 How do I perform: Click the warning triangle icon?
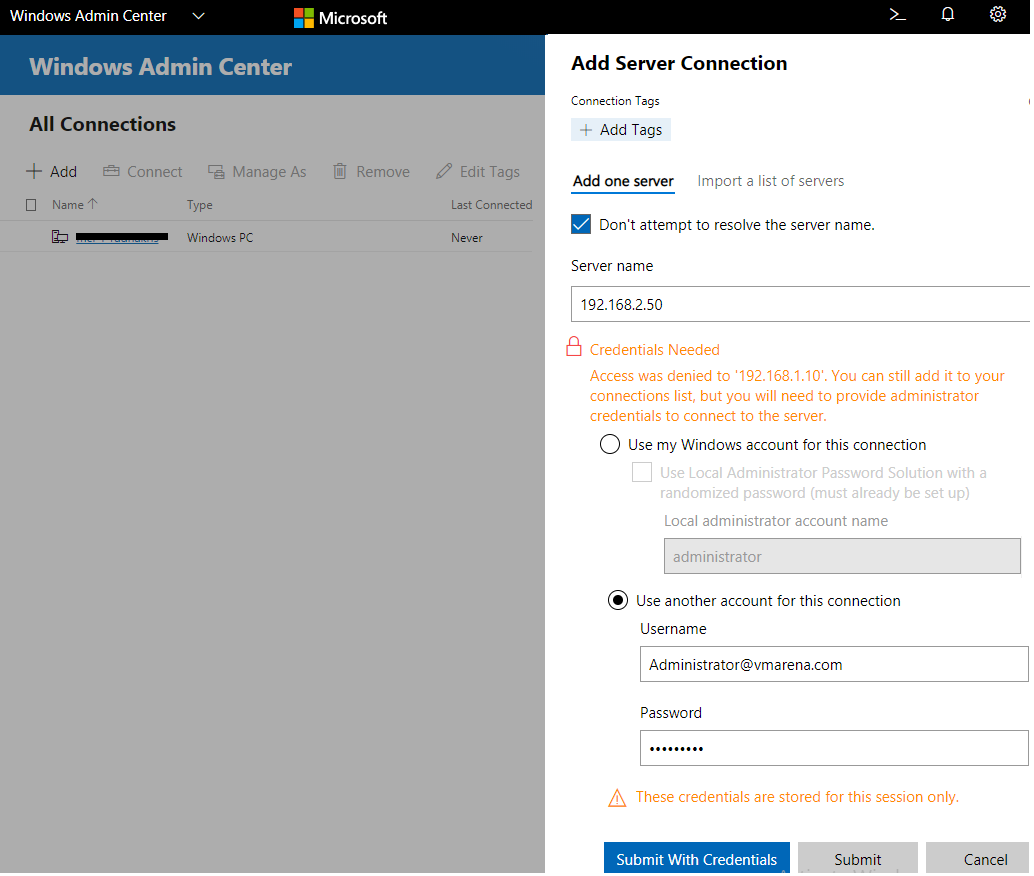pyautogui.click(x=617, y=798)
